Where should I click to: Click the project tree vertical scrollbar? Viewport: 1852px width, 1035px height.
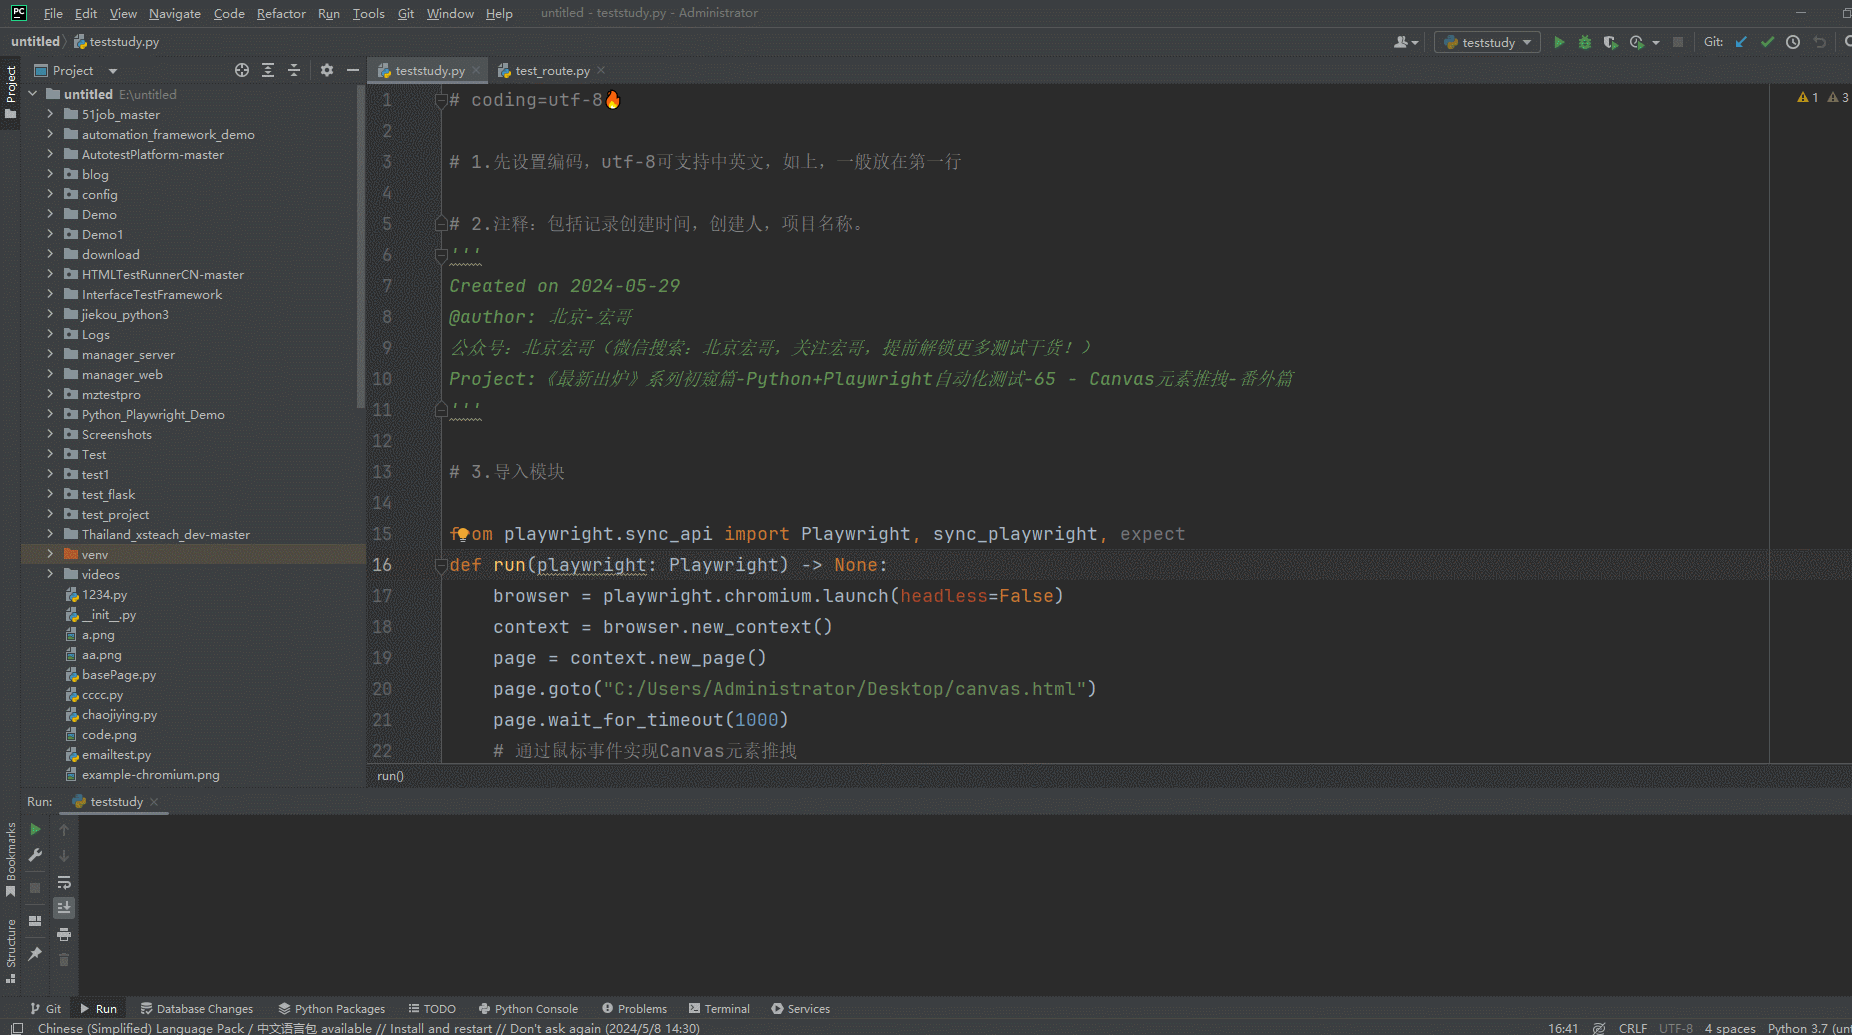[360, 247]
